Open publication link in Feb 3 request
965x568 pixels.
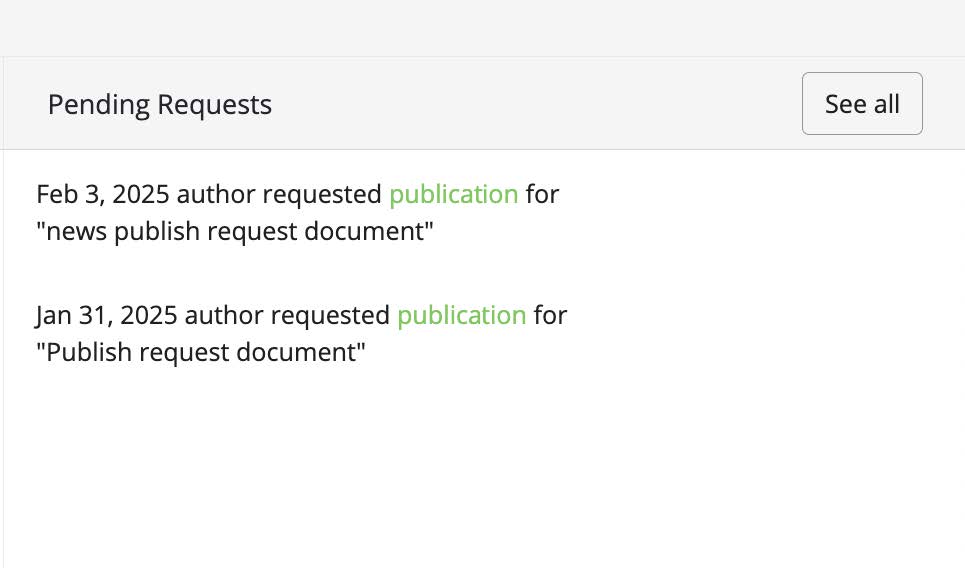pyautogui.click(x=453, y=194)
